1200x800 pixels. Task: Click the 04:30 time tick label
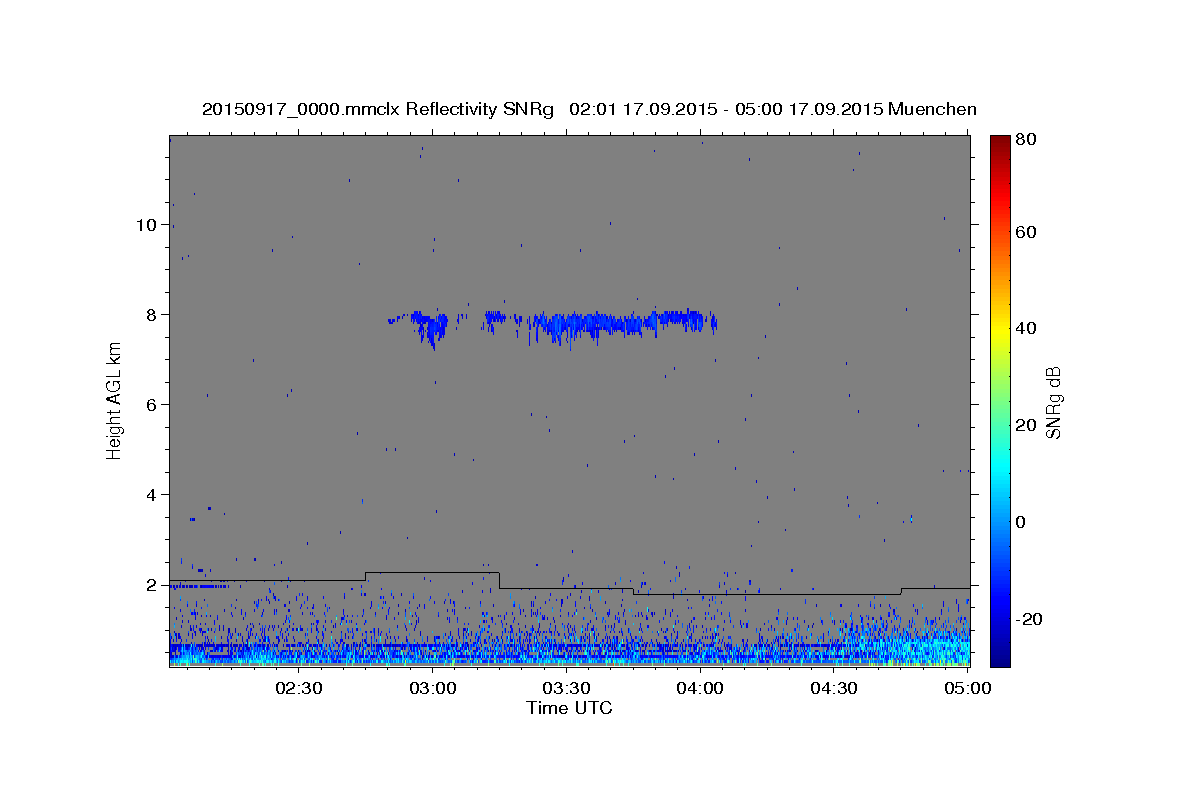pos(833,688)
